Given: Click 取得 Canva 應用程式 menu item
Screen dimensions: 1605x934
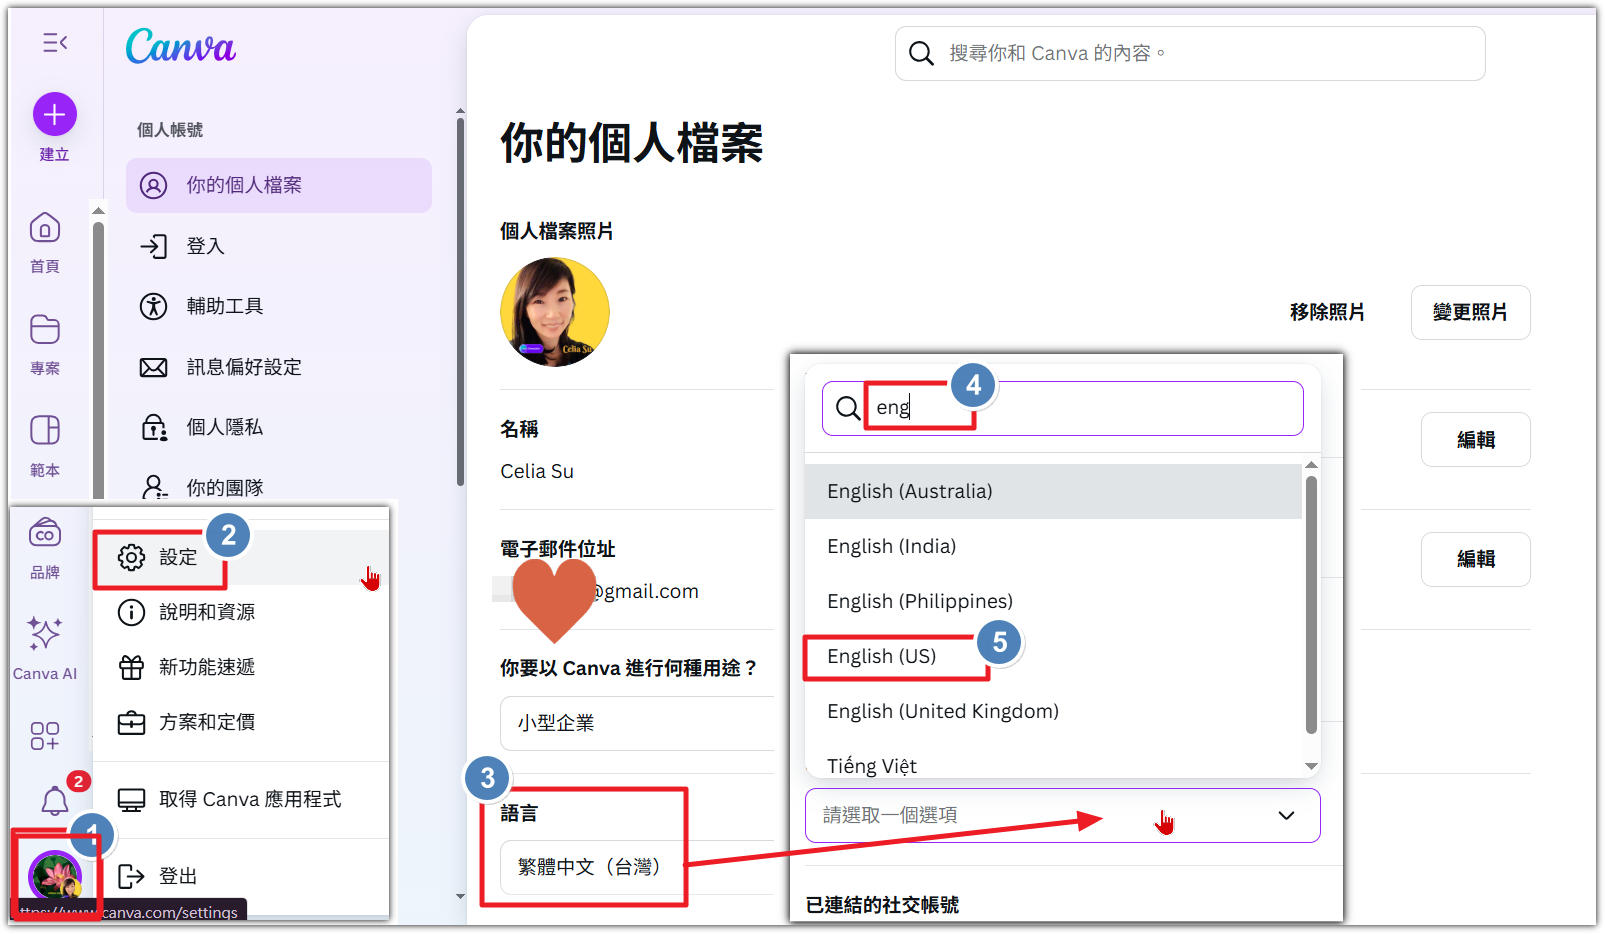Looking at the screenshot, I should point(241,799).
